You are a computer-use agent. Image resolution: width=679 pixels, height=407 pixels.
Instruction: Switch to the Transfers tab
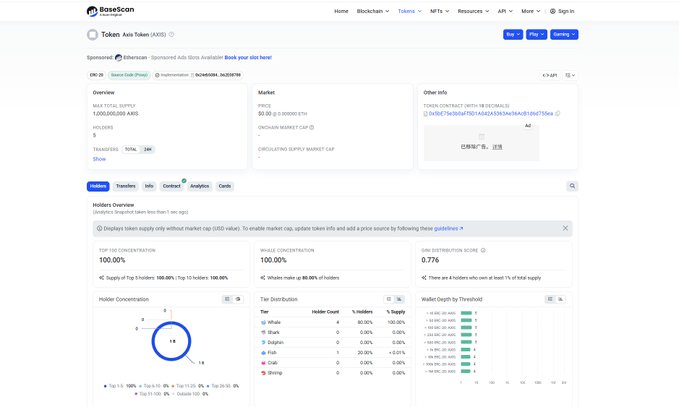(126, 186)
